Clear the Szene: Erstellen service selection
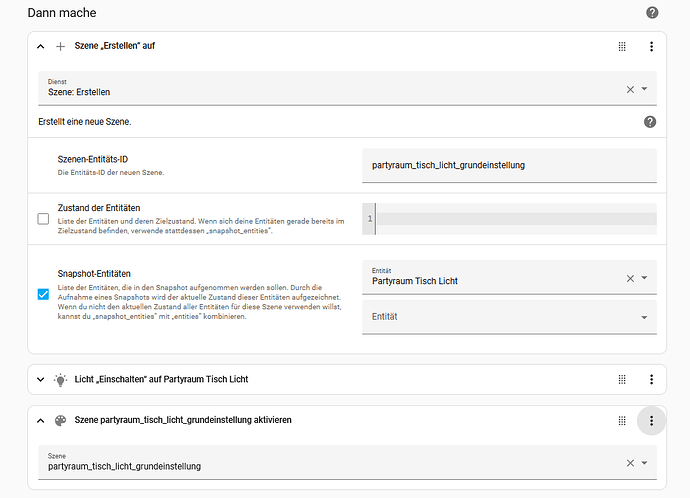 pyautogui.click(x=630, y=89)
